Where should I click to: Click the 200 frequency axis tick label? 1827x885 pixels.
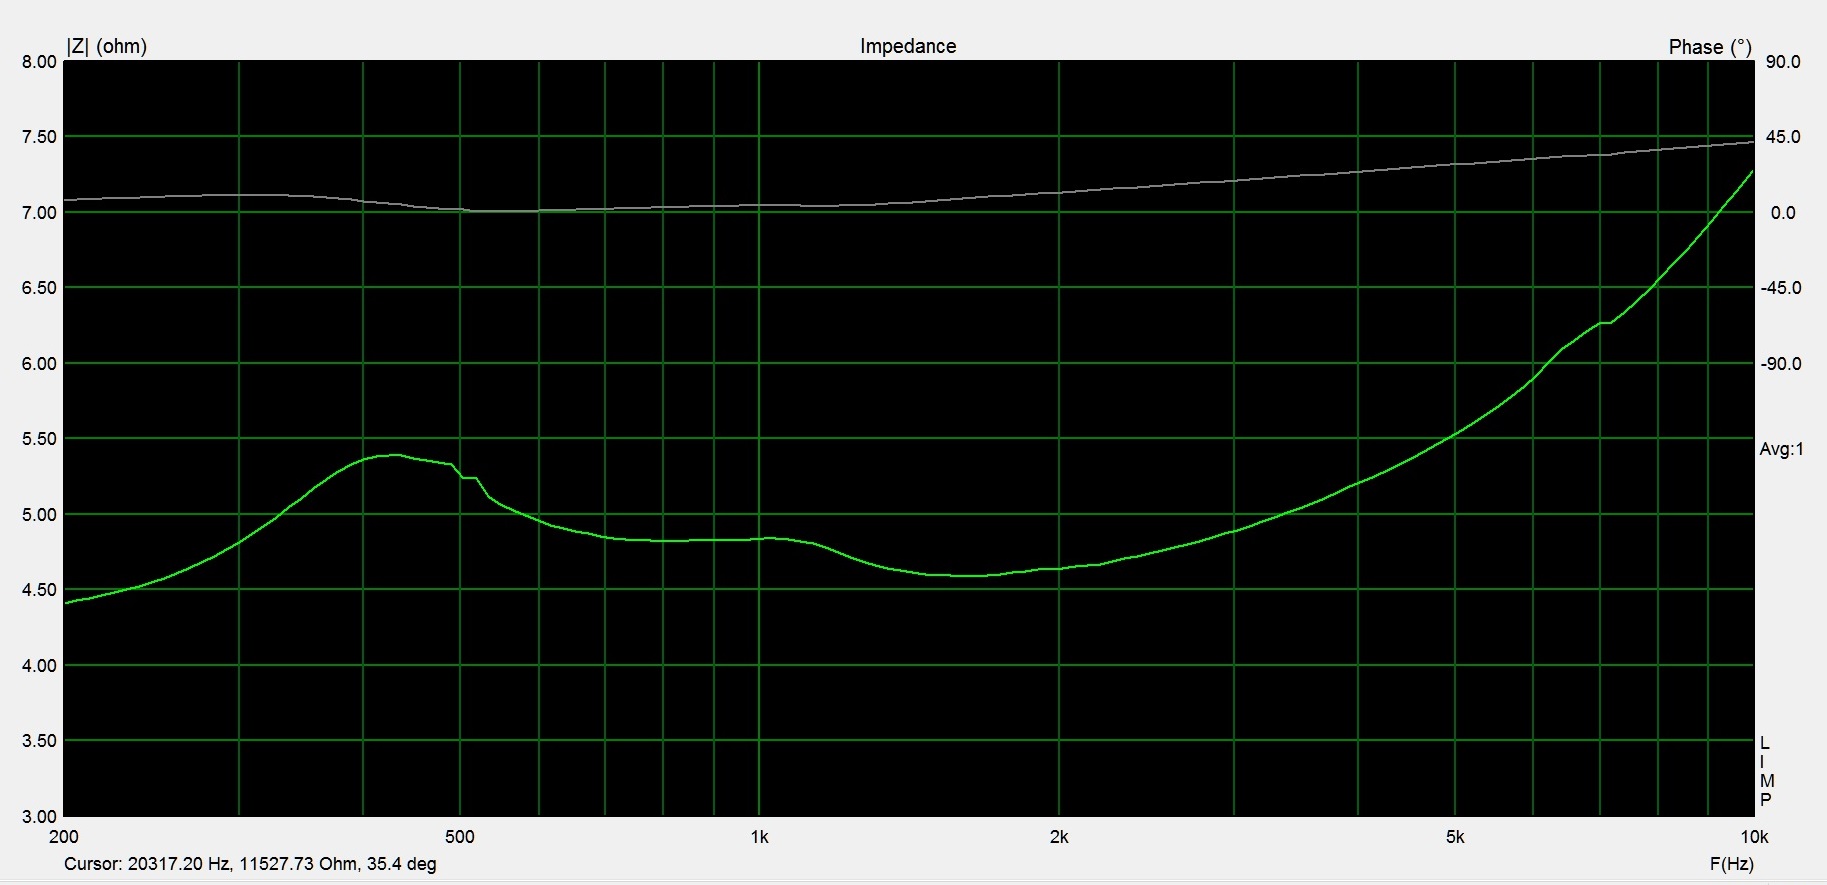coord(64,837)
